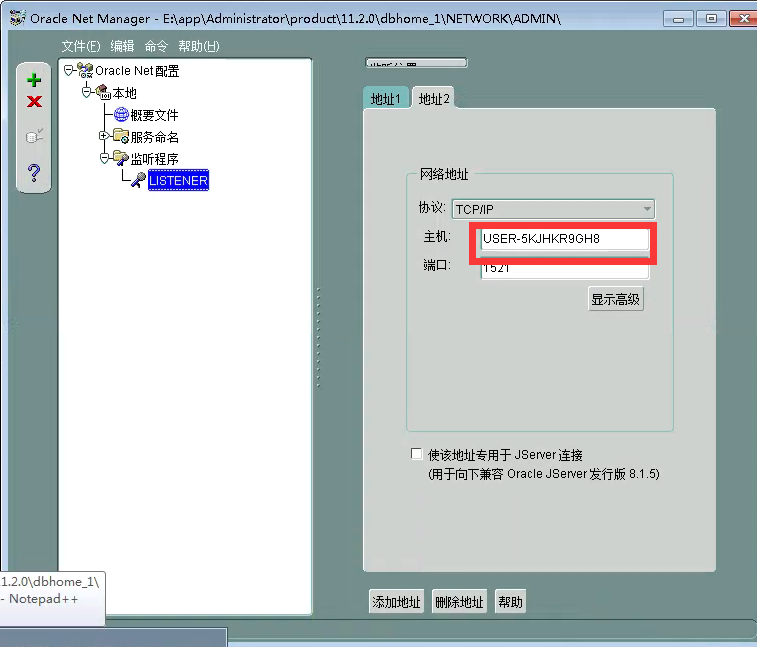Select the LISTENER tree item
The image size is (757, 647).
pos(179,180)
